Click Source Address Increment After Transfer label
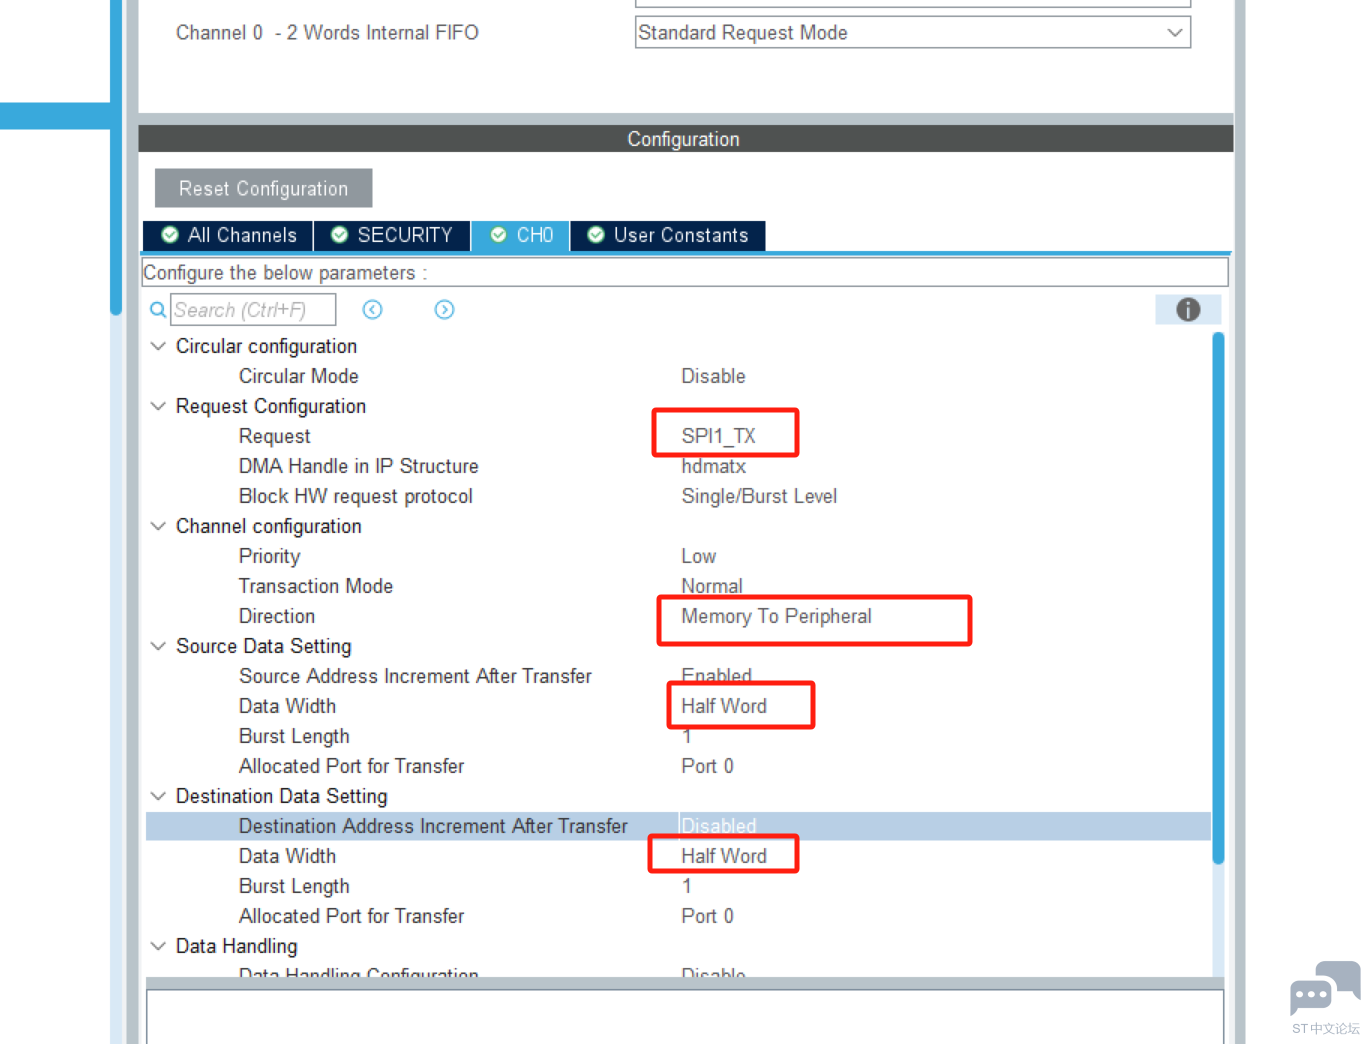This screenshot has height=1044, width=1369. pyautogui.click(x=415, y=676)
